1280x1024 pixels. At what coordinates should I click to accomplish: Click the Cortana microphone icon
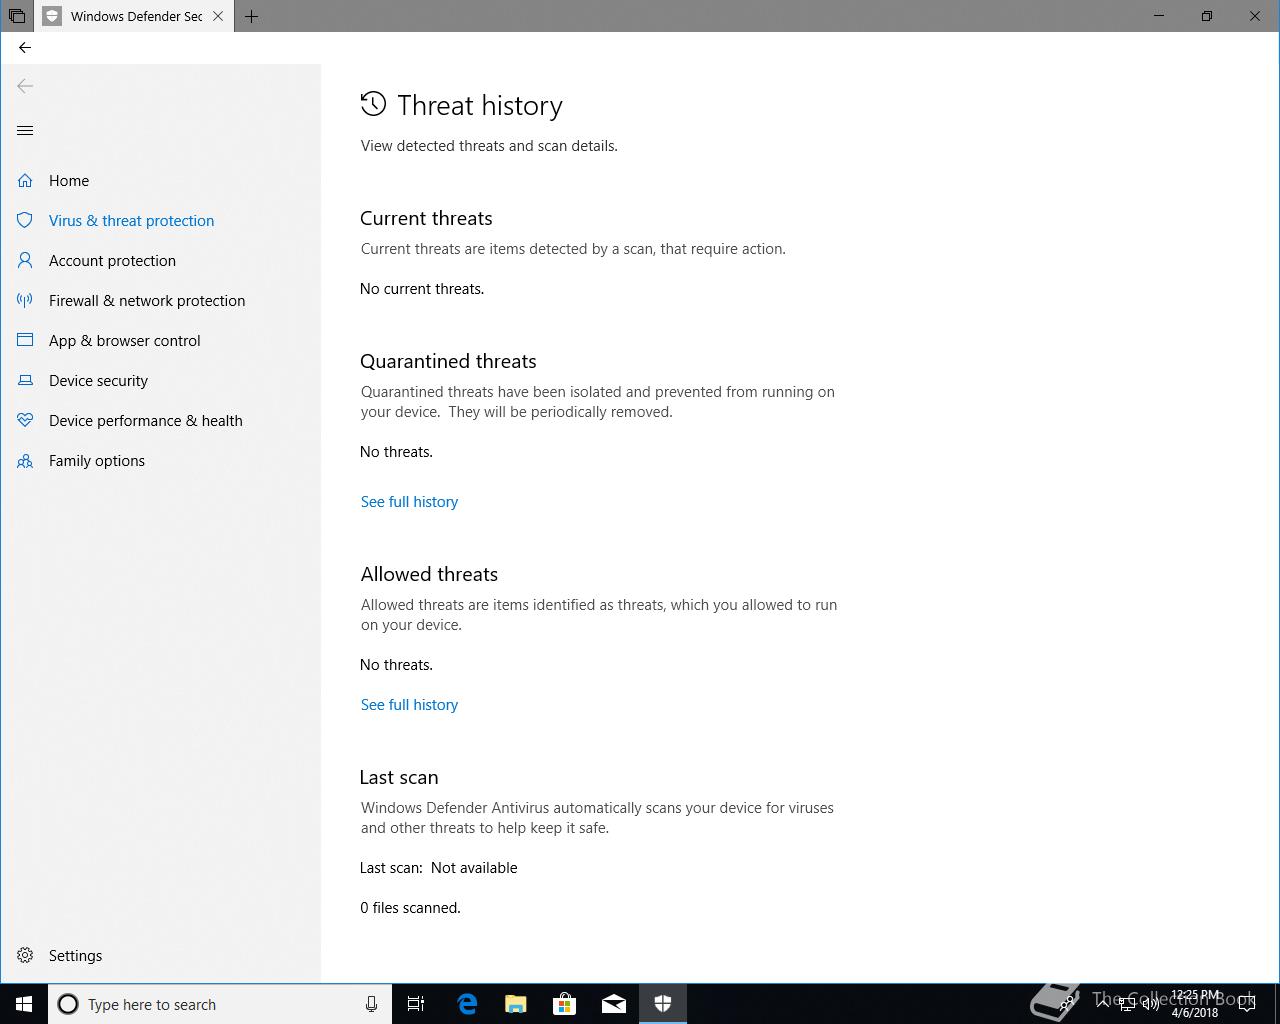[371, 1004]
